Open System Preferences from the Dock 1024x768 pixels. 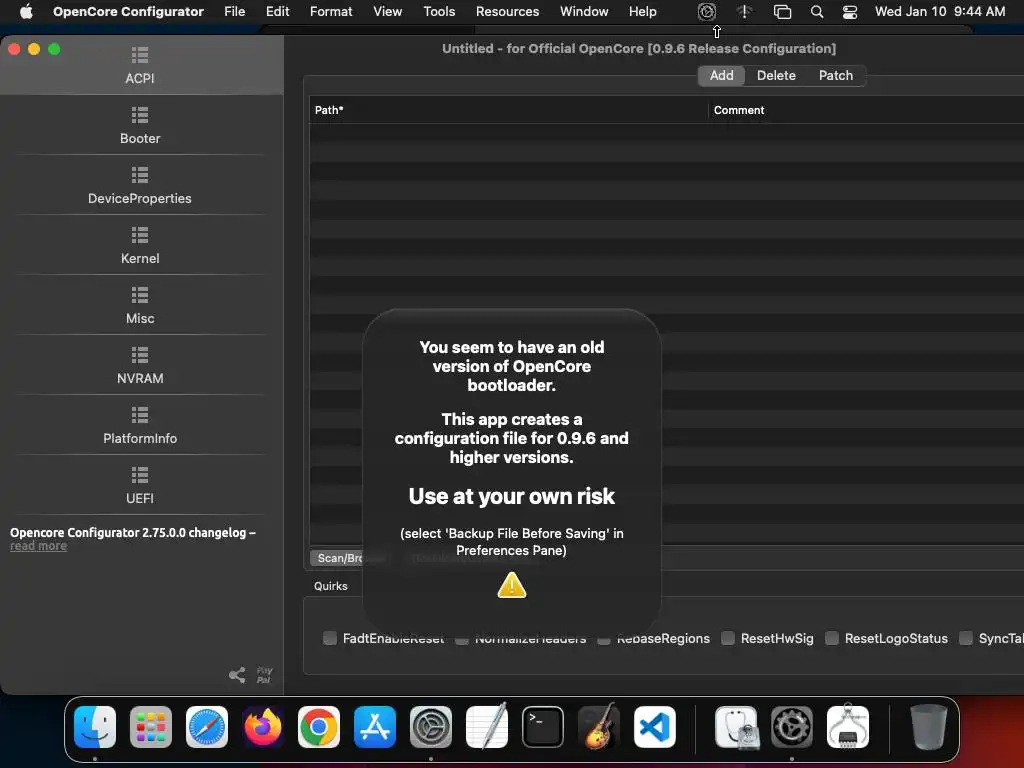pyautogui.click(x=431, y=727)
